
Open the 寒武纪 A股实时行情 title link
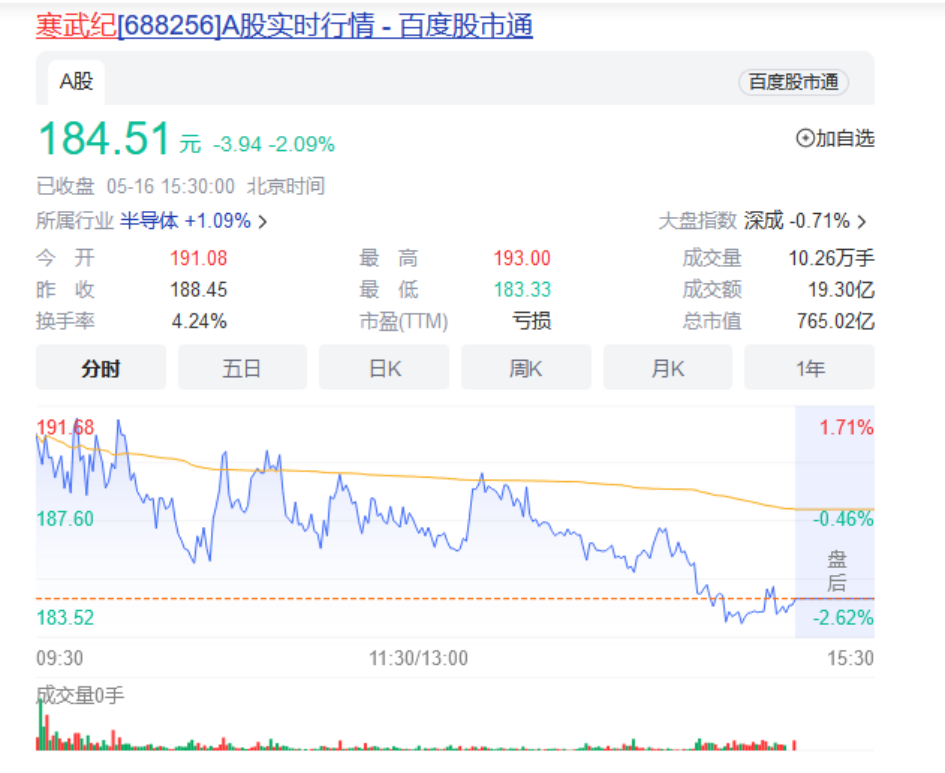pos(284,26)
